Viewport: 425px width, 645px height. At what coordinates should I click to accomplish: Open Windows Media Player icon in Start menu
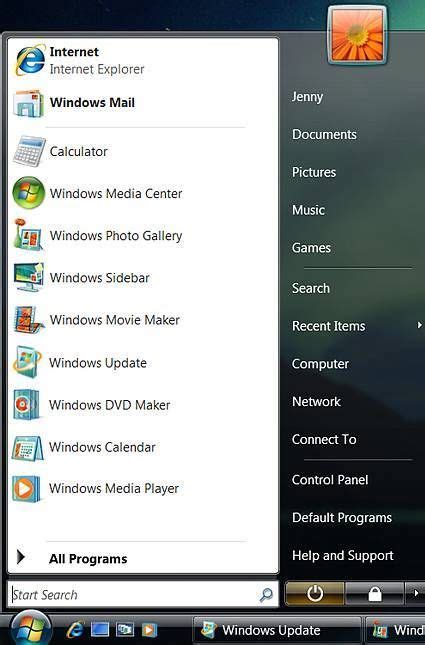[26, 489]
